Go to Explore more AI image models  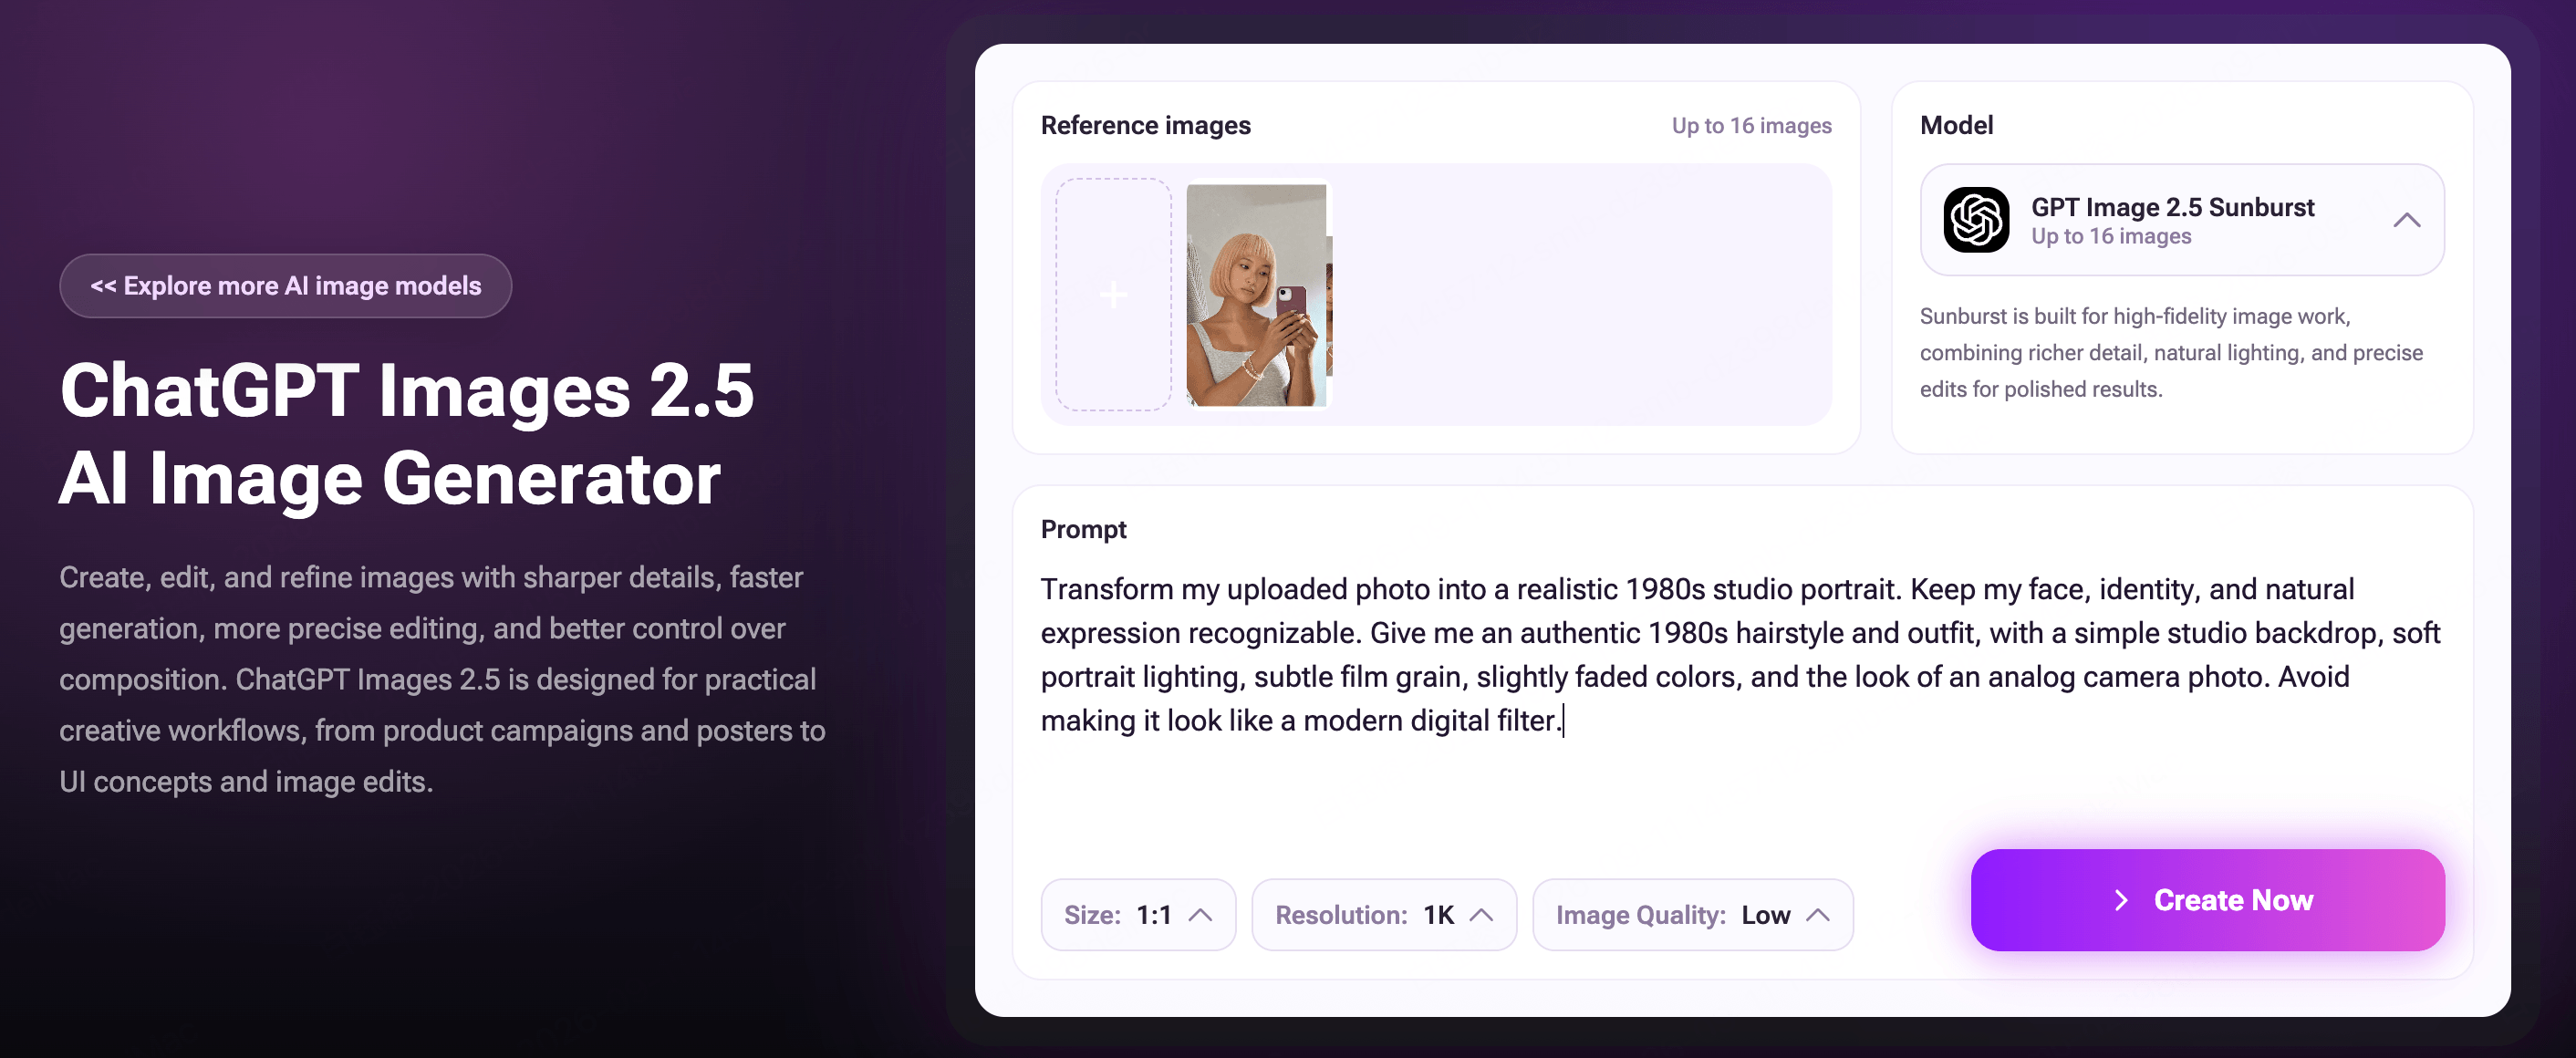(x=286, y=286)
